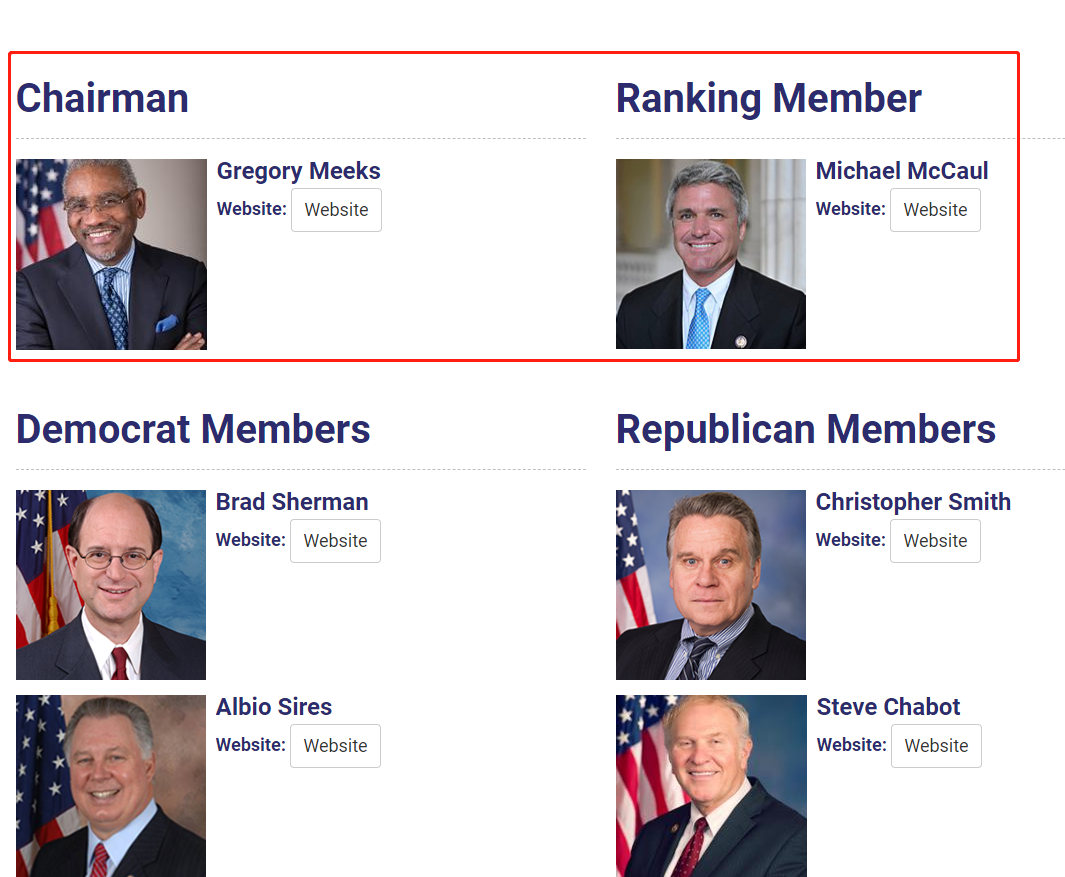The height and width of the screenshot is (877, 1065).
Task: Open the photo next to Albio Sires' name
Action: (111, 786)
